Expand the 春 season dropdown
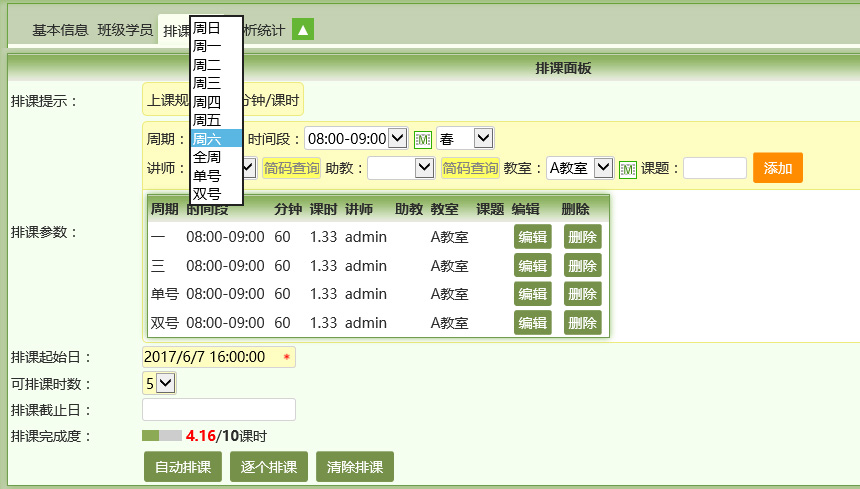 (x=464, y=139)
